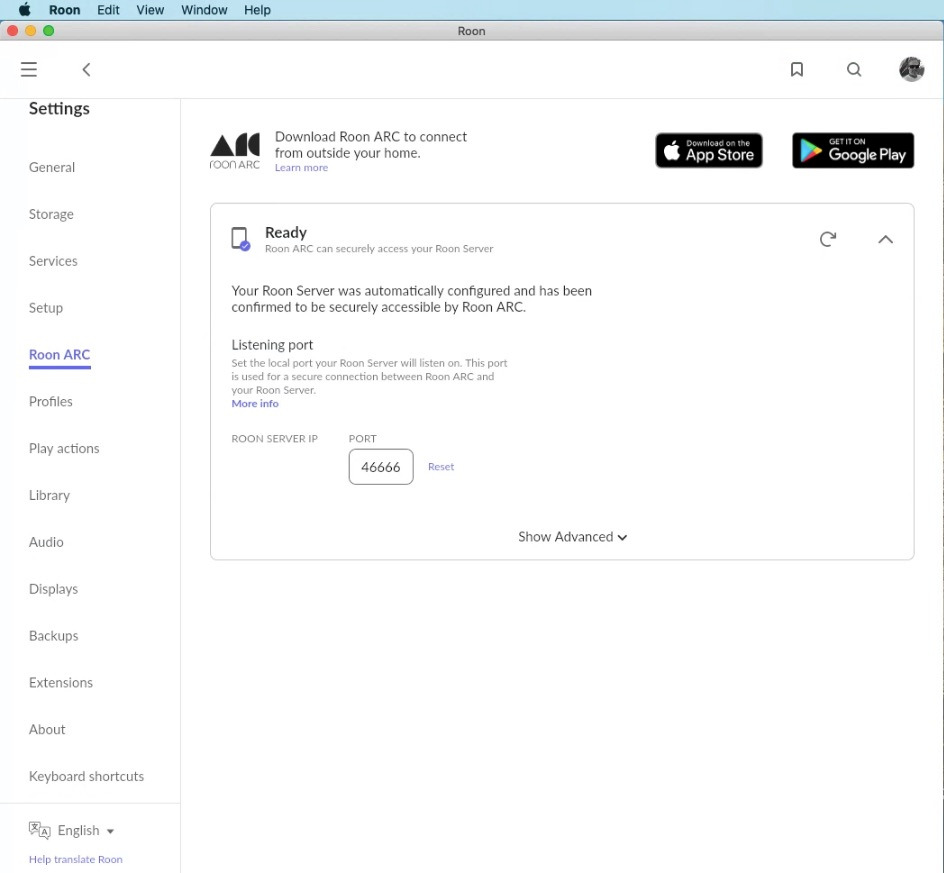Screen dimensions: 944x873
Task: Reset the listening port
Action: coord(441,467)
